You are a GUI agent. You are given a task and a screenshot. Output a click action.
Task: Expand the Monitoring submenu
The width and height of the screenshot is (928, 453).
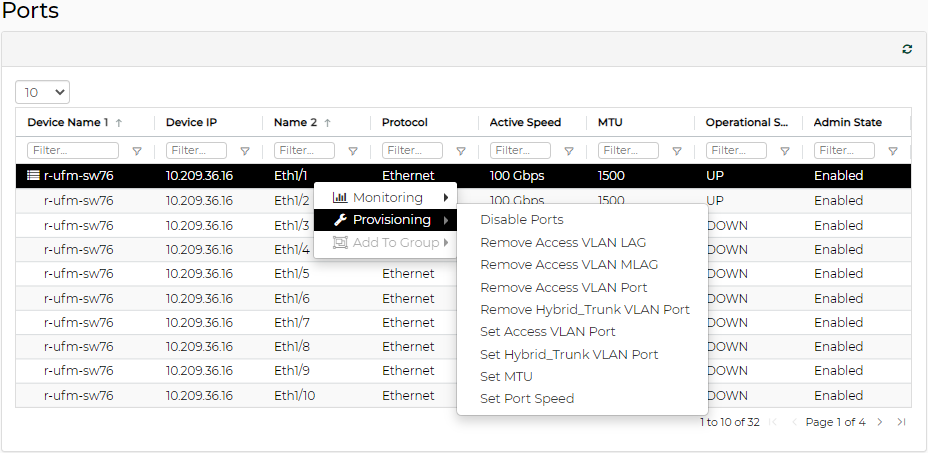coord(386,198)
